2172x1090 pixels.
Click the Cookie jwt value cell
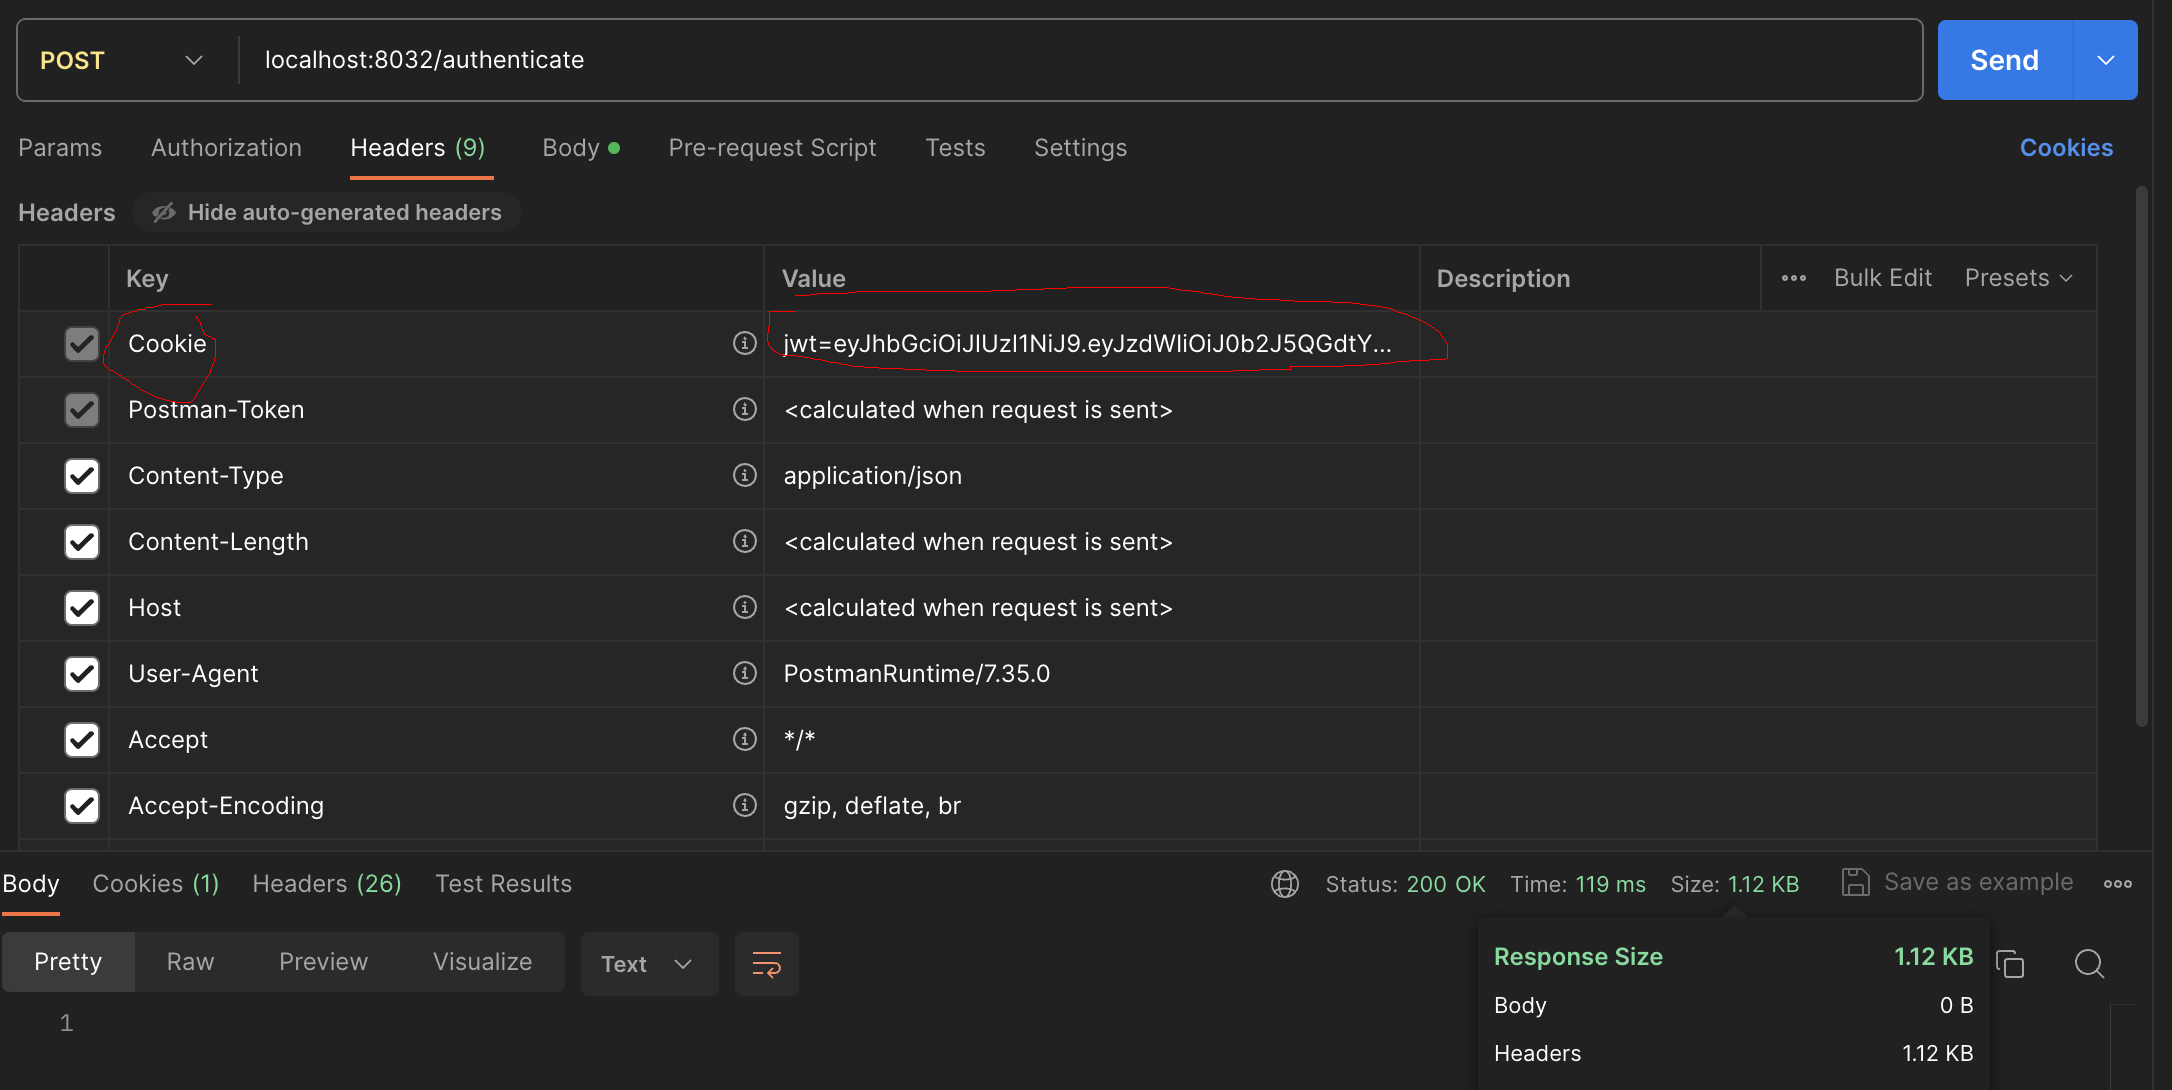[x=1091, y=344]
